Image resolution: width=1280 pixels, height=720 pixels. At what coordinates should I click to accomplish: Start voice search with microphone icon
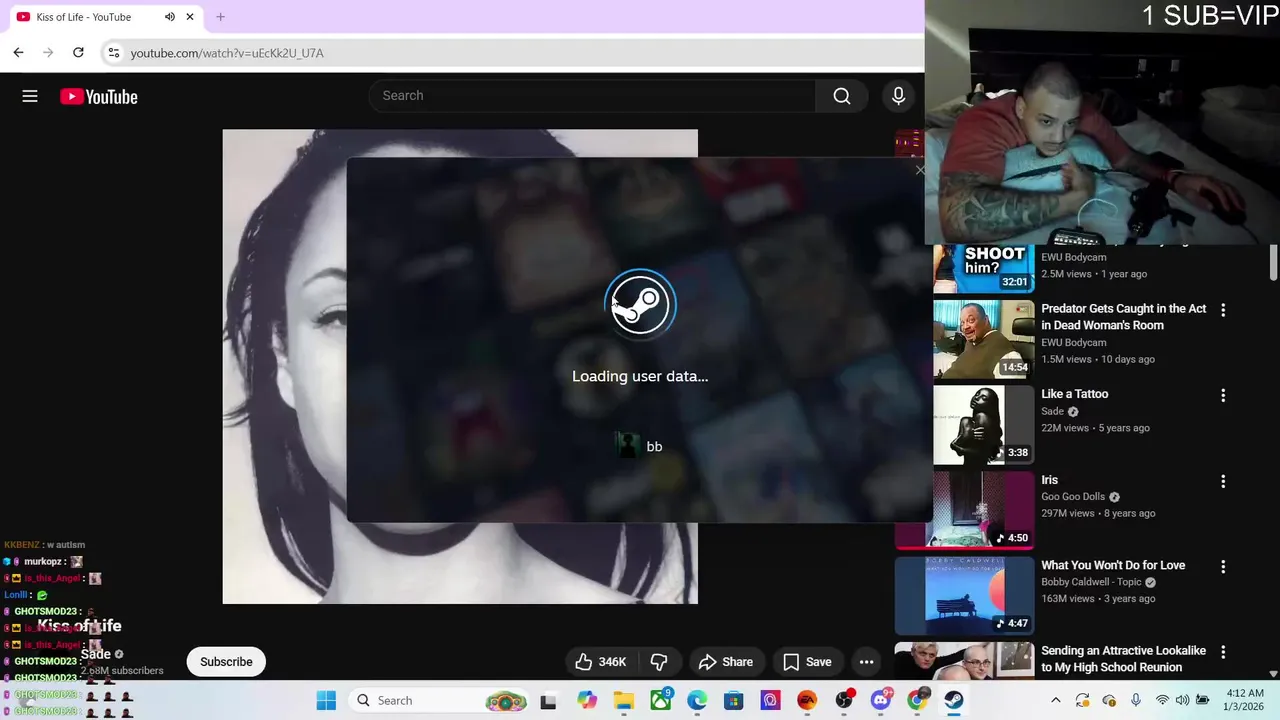click(x=898, y=96)
